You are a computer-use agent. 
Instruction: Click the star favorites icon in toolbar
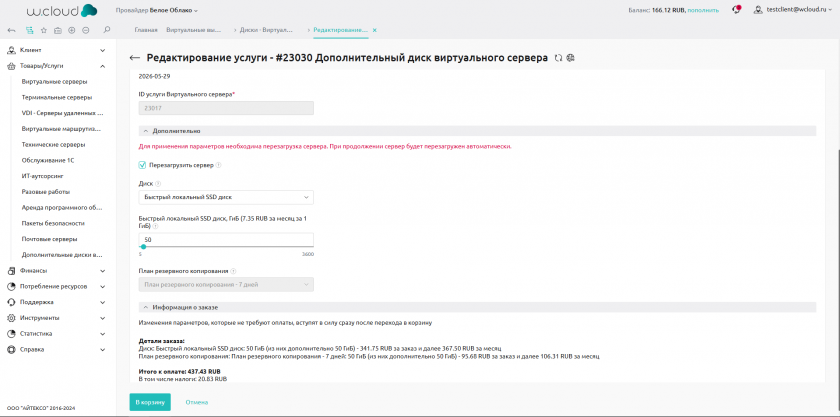pyautogui.click(x=43, y=30)
